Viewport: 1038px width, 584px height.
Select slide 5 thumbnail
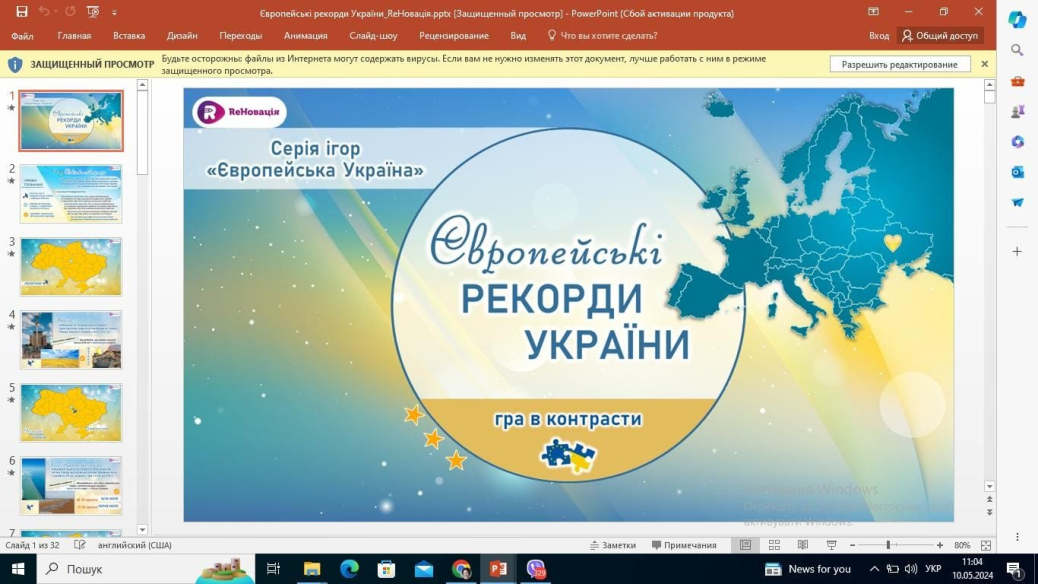click(x=71, y=413)
